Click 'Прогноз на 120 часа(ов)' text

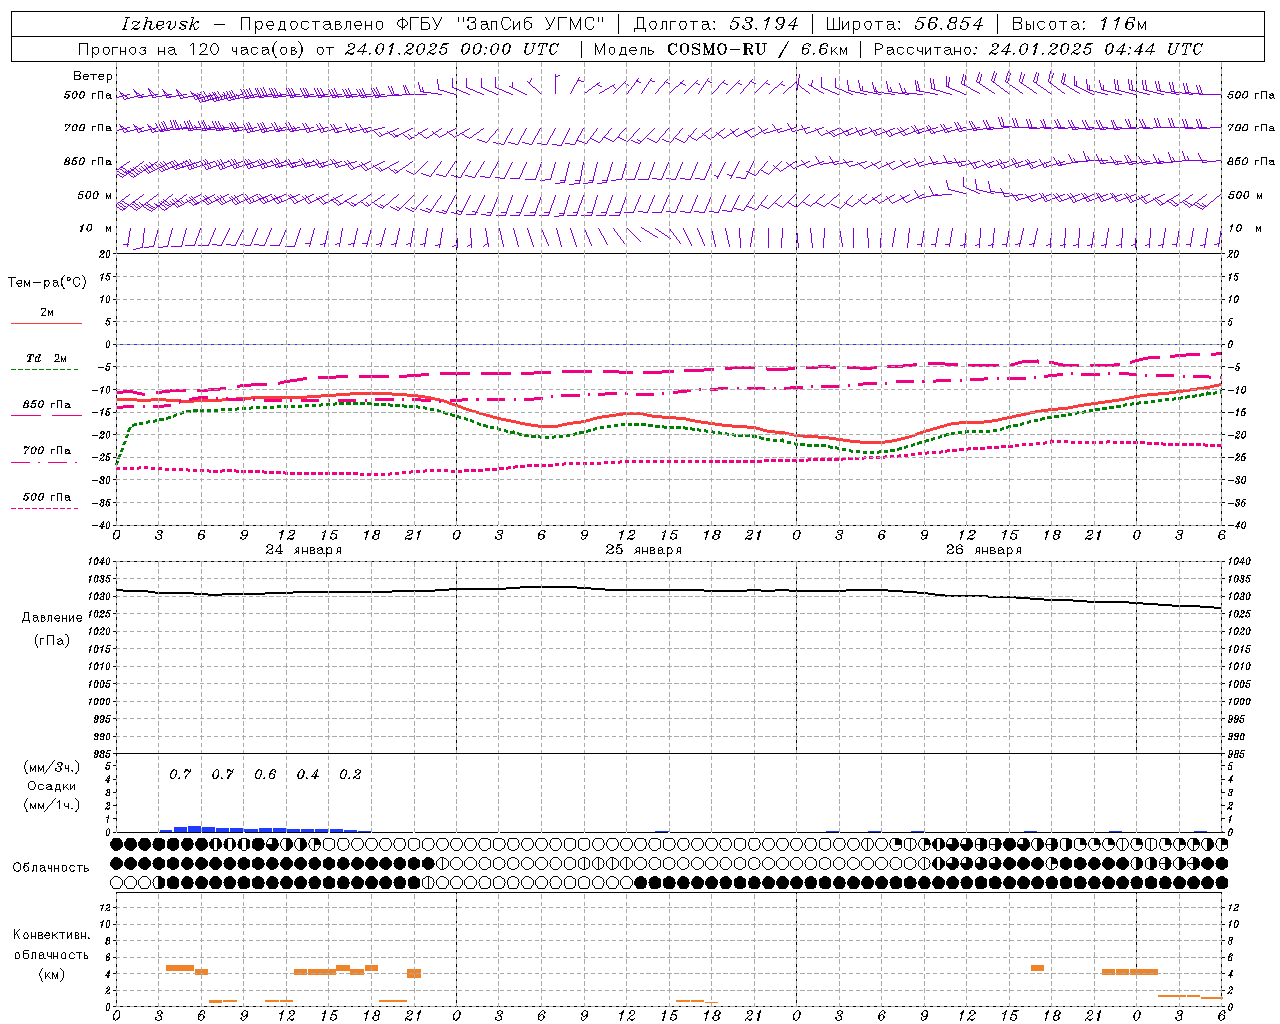pyautogui.click(x=192, y=49)
